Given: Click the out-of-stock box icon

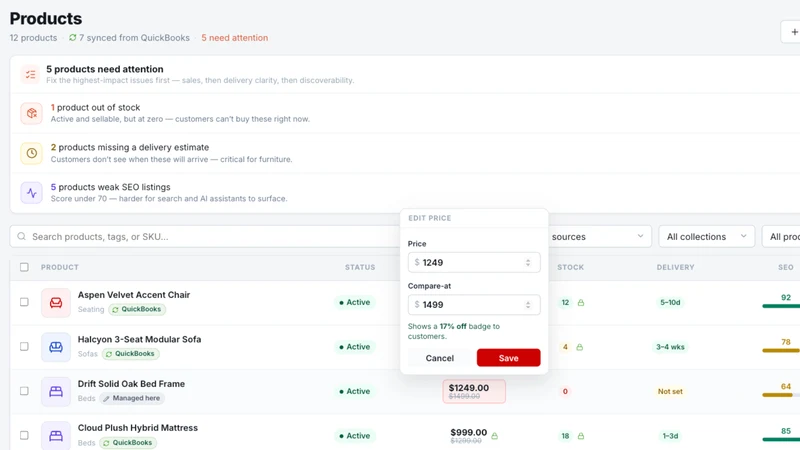Looking at the screenshot, I should tap(32, 113).
